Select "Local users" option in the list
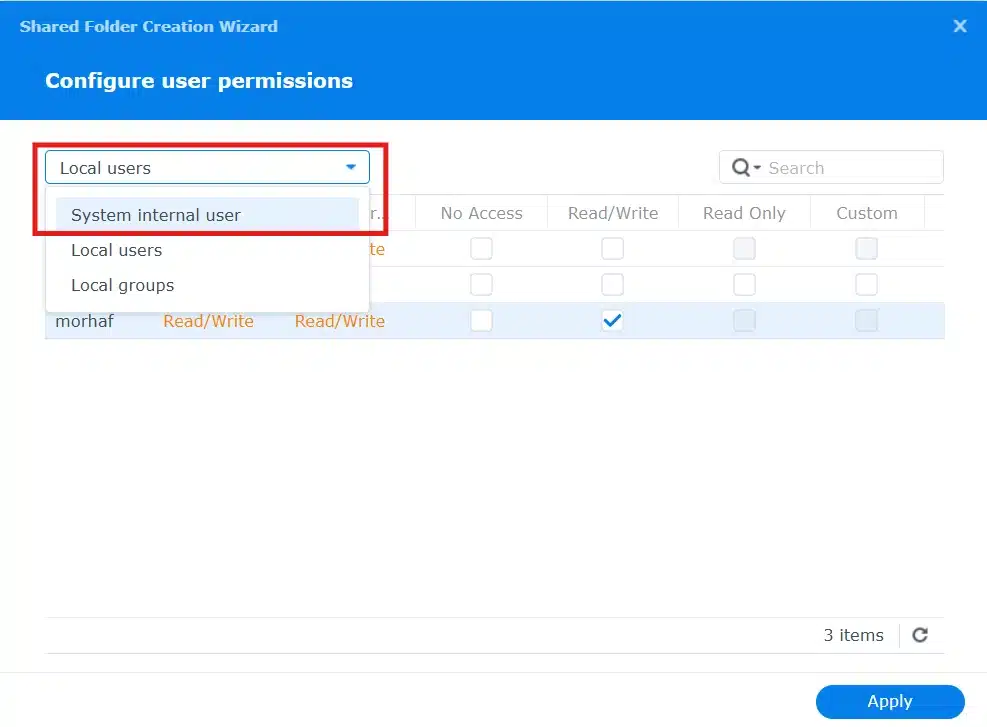 click(116, 250)
